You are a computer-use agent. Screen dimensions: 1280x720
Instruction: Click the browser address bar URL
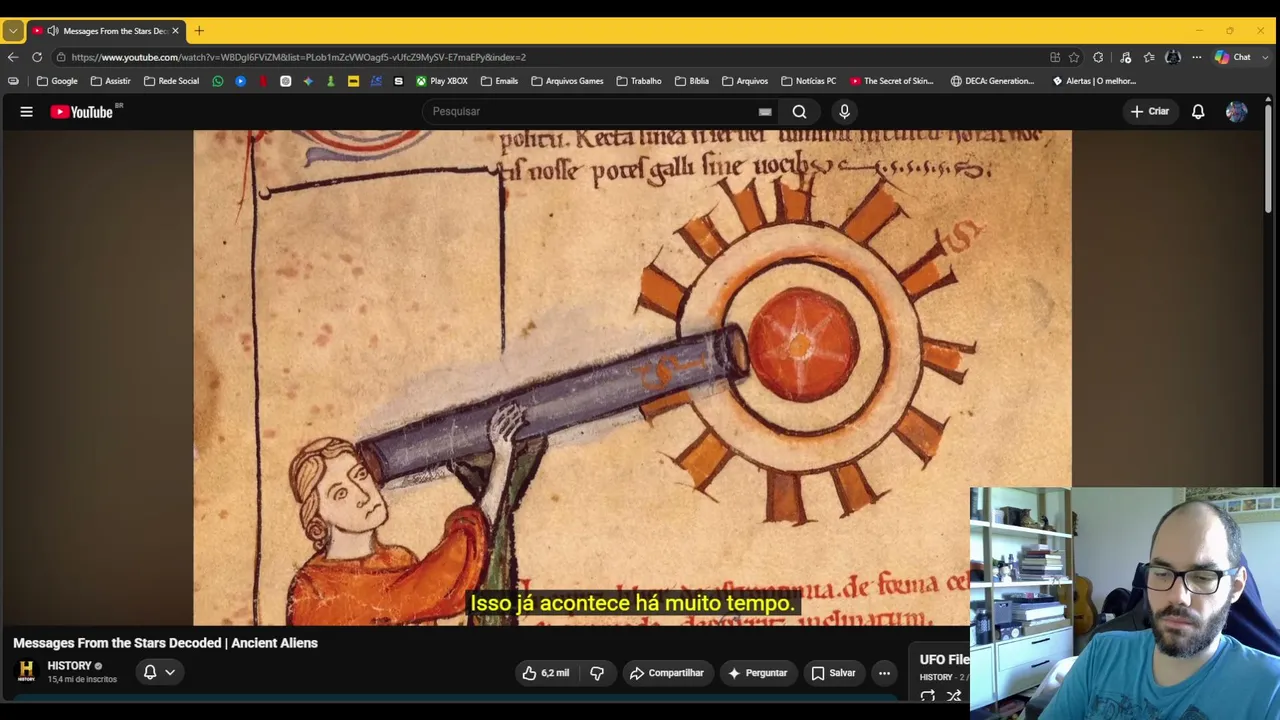click(x=298, y=57)
